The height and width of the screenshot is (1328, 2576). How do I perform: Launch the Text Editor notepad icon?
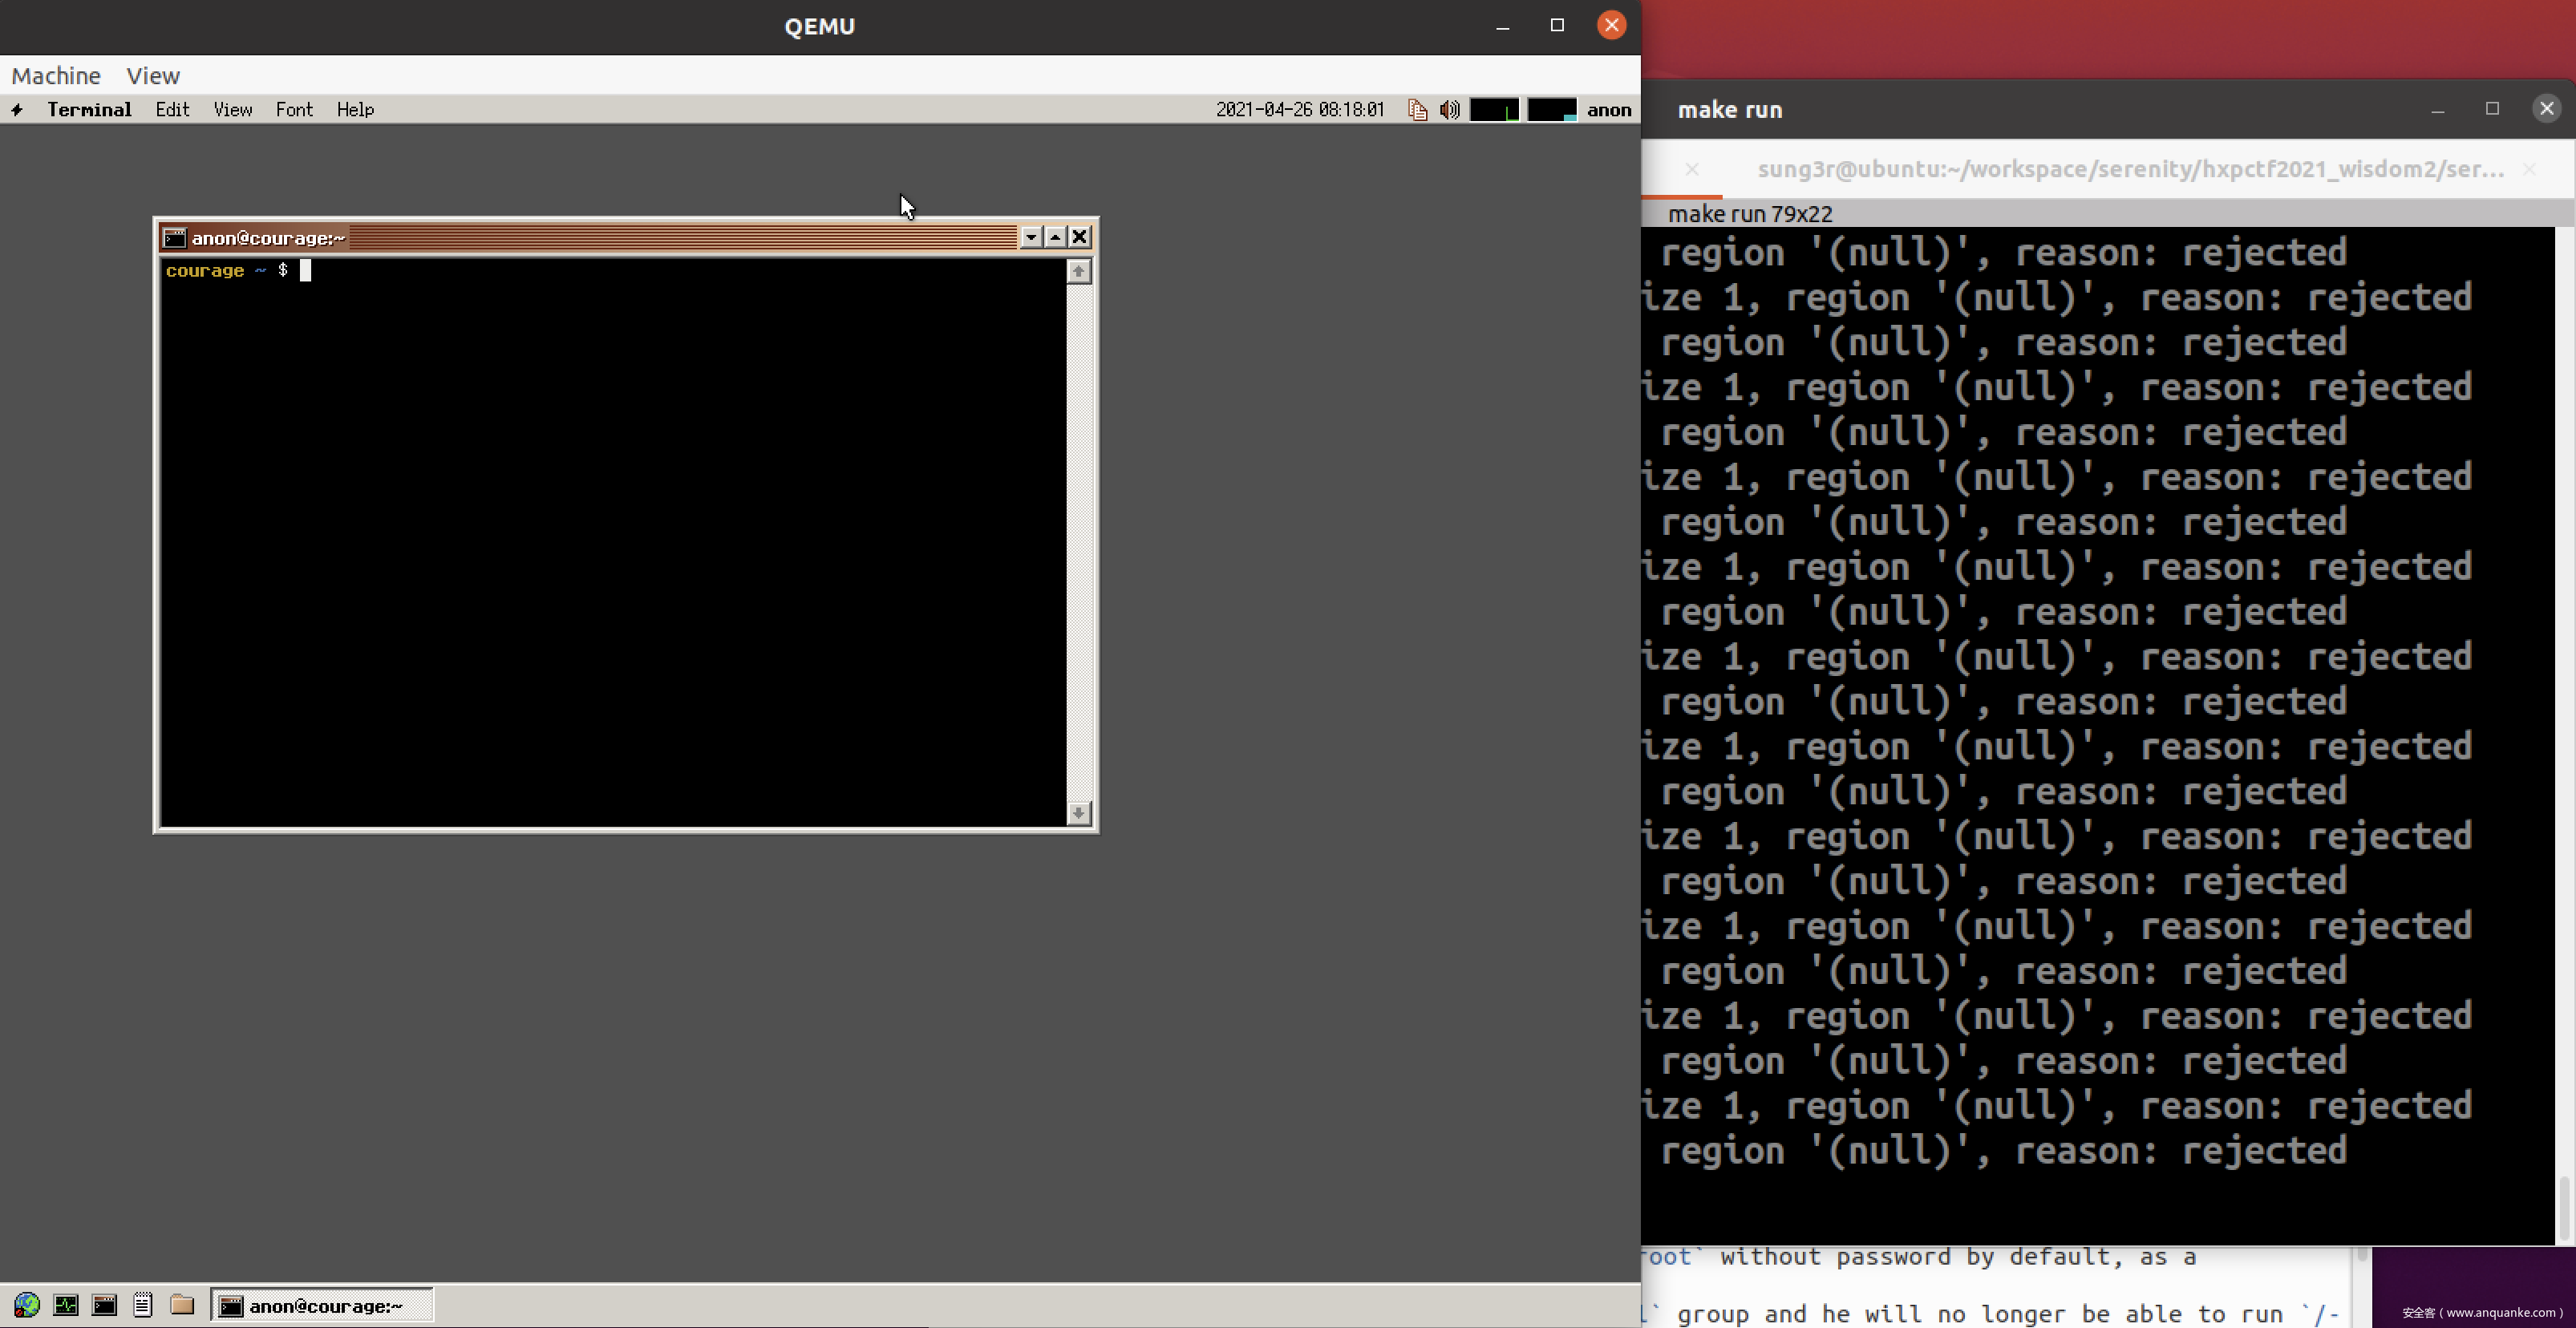pyautogui.click(x=143, y=1305)
